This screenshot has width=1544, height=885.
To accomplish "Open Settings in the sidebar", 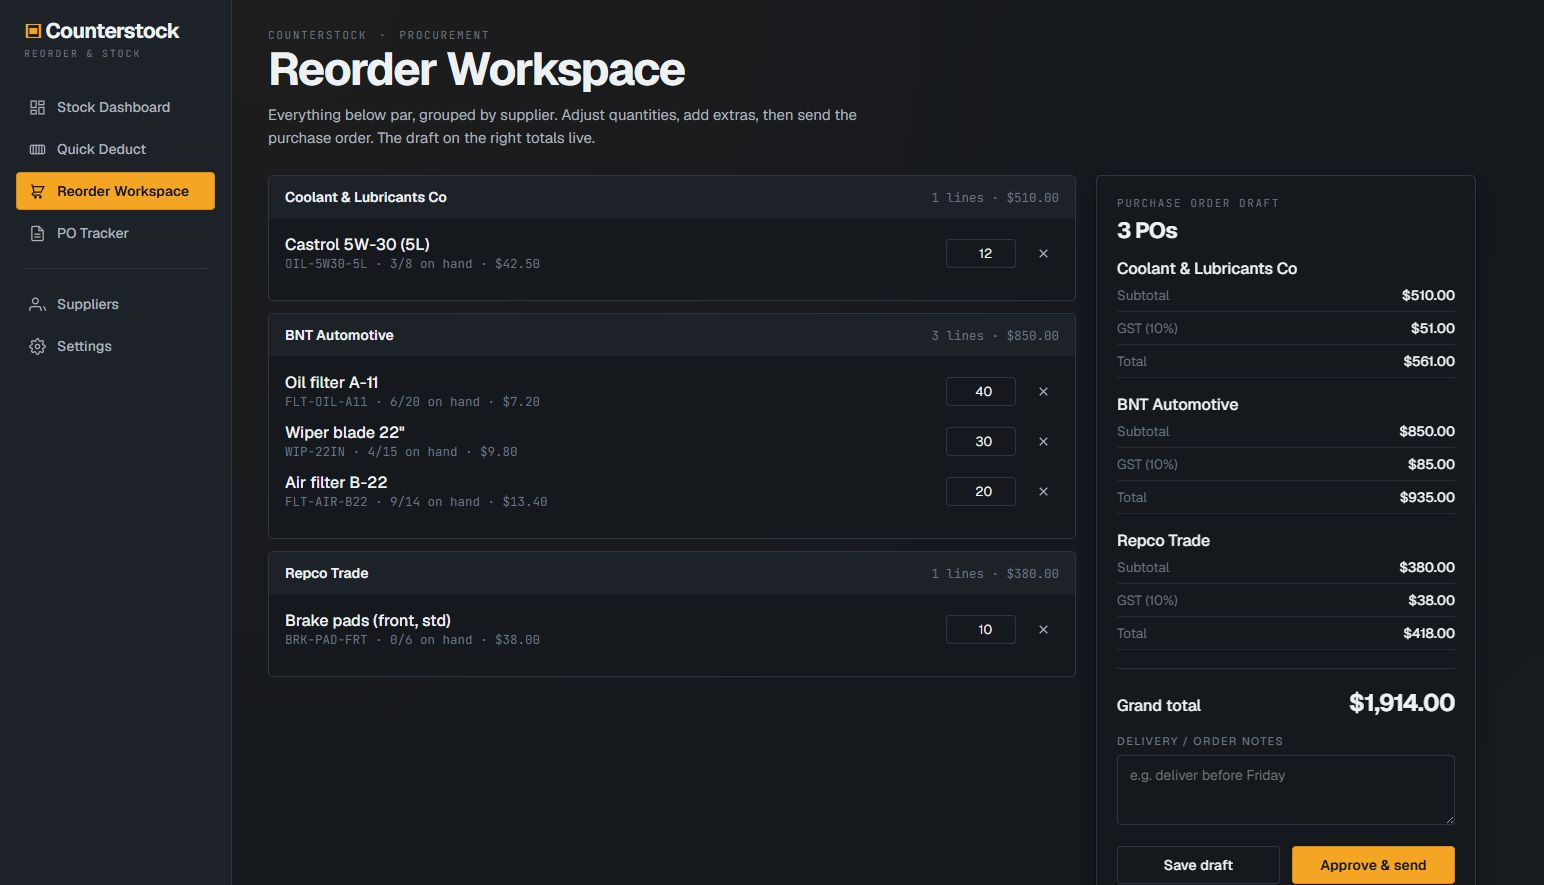I will point(115,346).
